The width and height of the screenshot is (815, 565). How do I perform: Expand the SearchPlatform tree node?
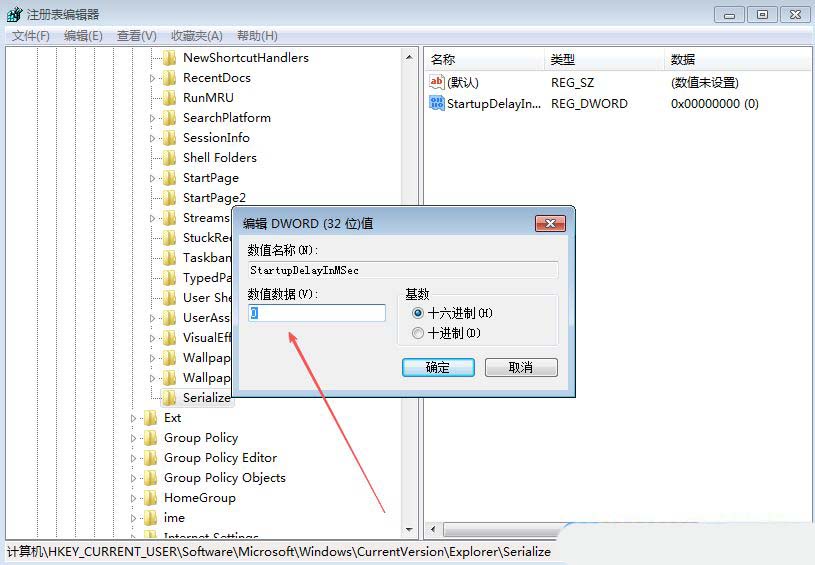click(152, 119)
